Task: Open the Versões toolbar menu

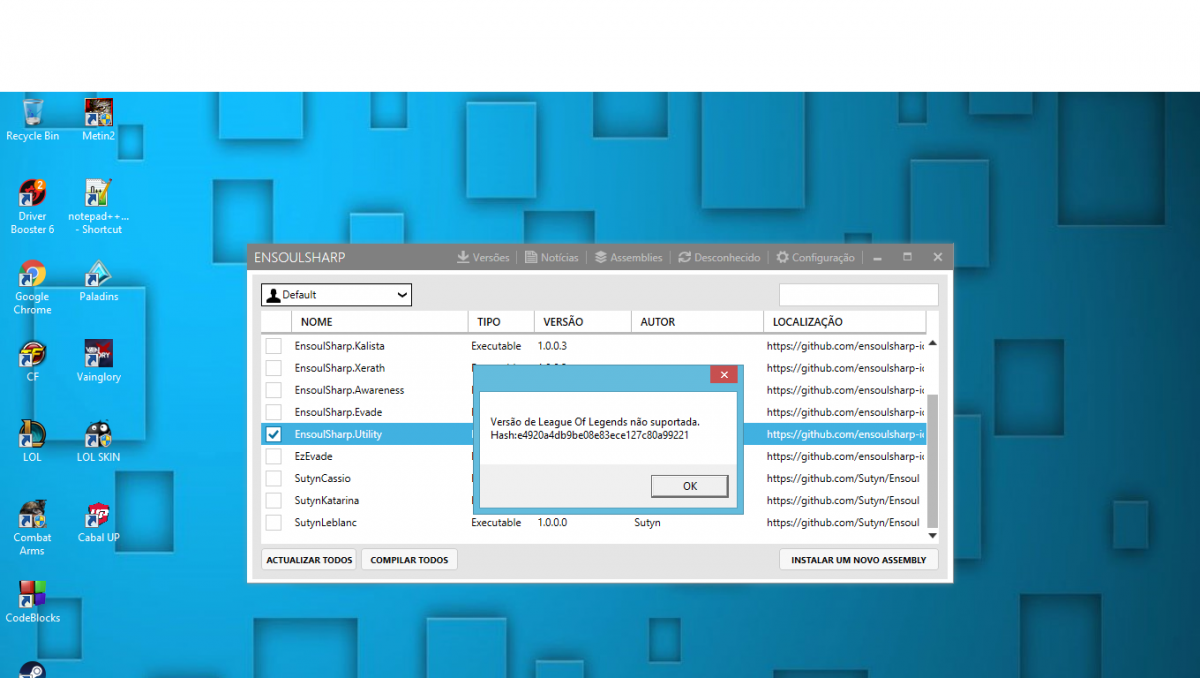Action: [483, 258]
